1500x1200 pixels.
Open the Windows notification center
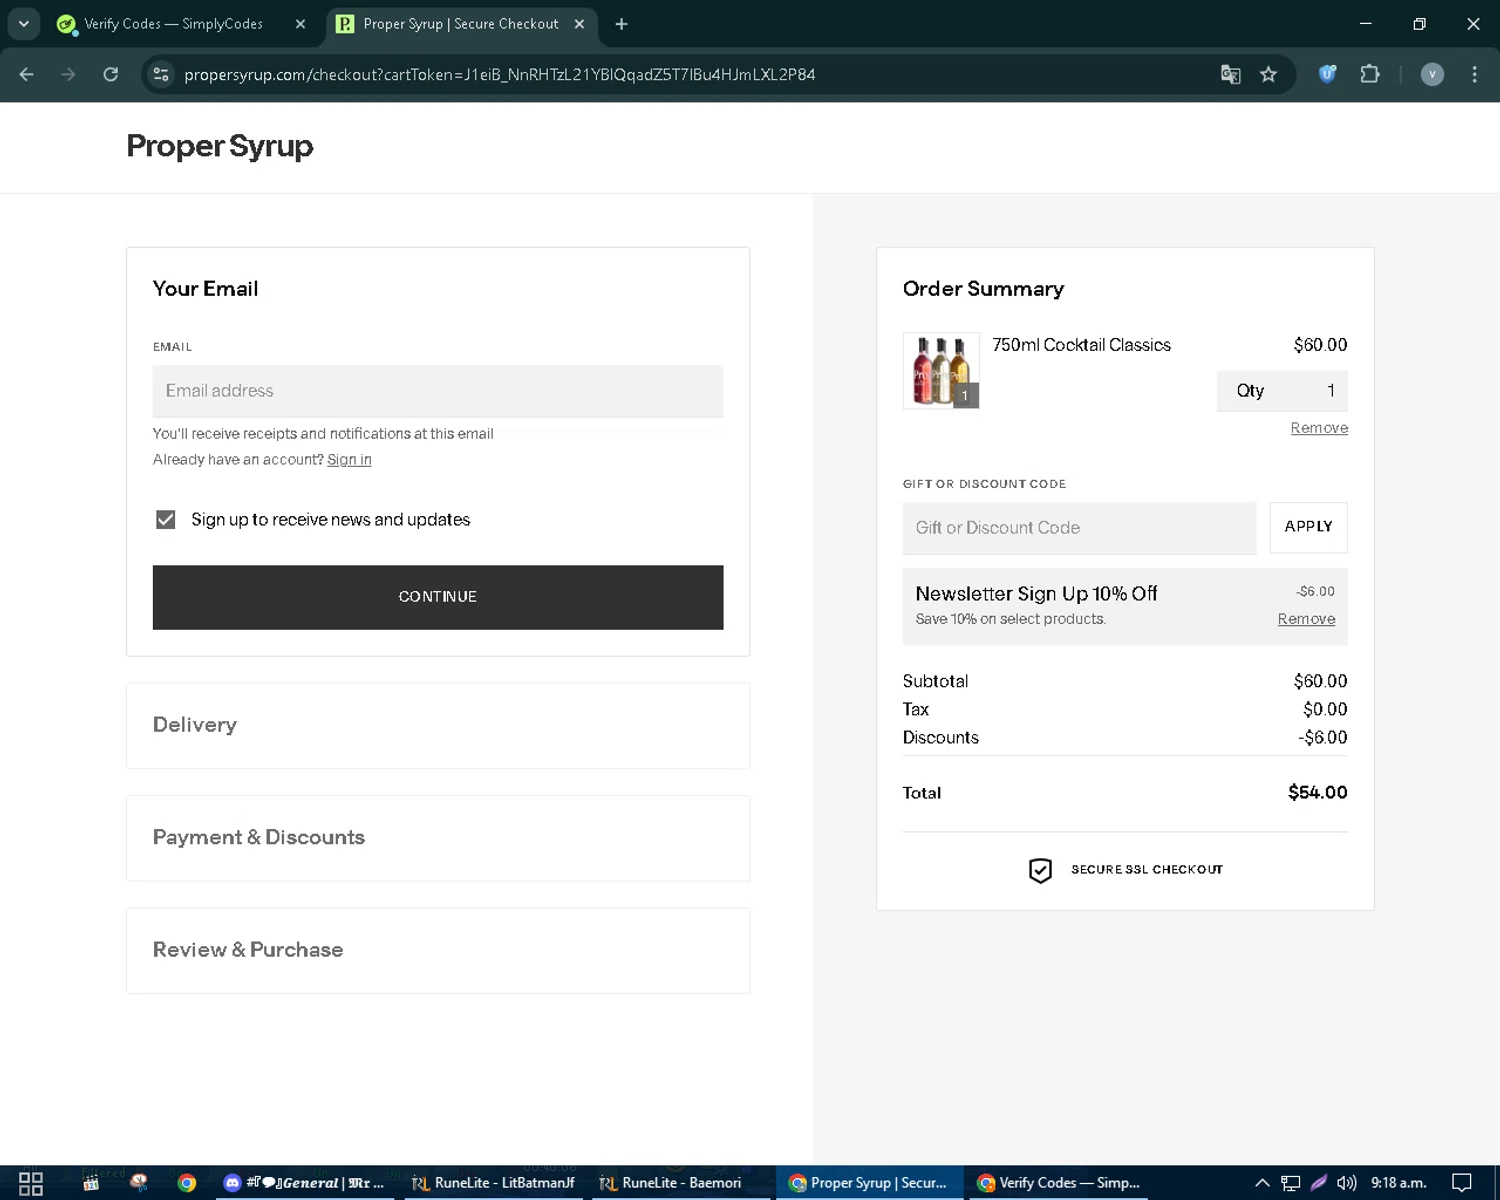1462,1183
